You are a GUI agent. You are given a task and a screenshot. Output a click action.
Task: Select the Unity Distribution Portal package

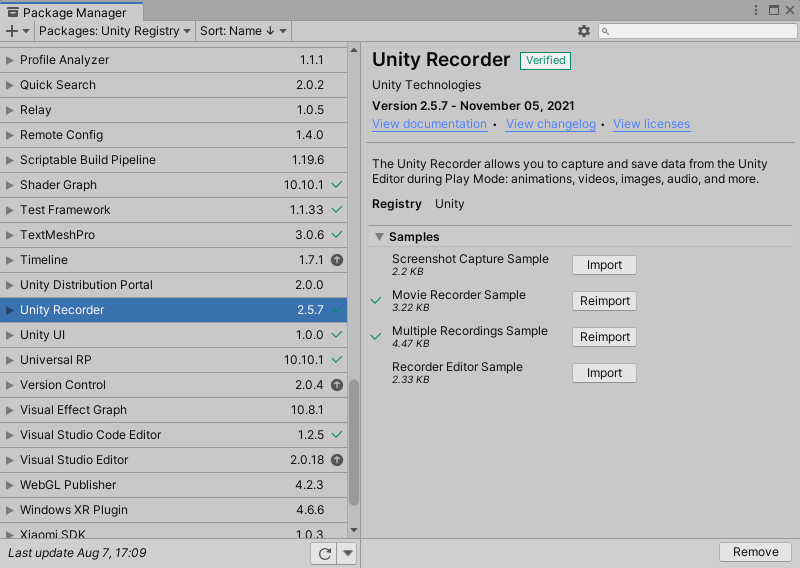click(x=173, y=285)
